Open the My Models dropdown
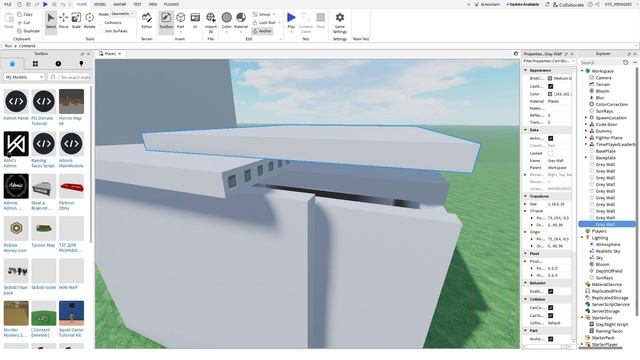The image size is (640, 360). 24,77
